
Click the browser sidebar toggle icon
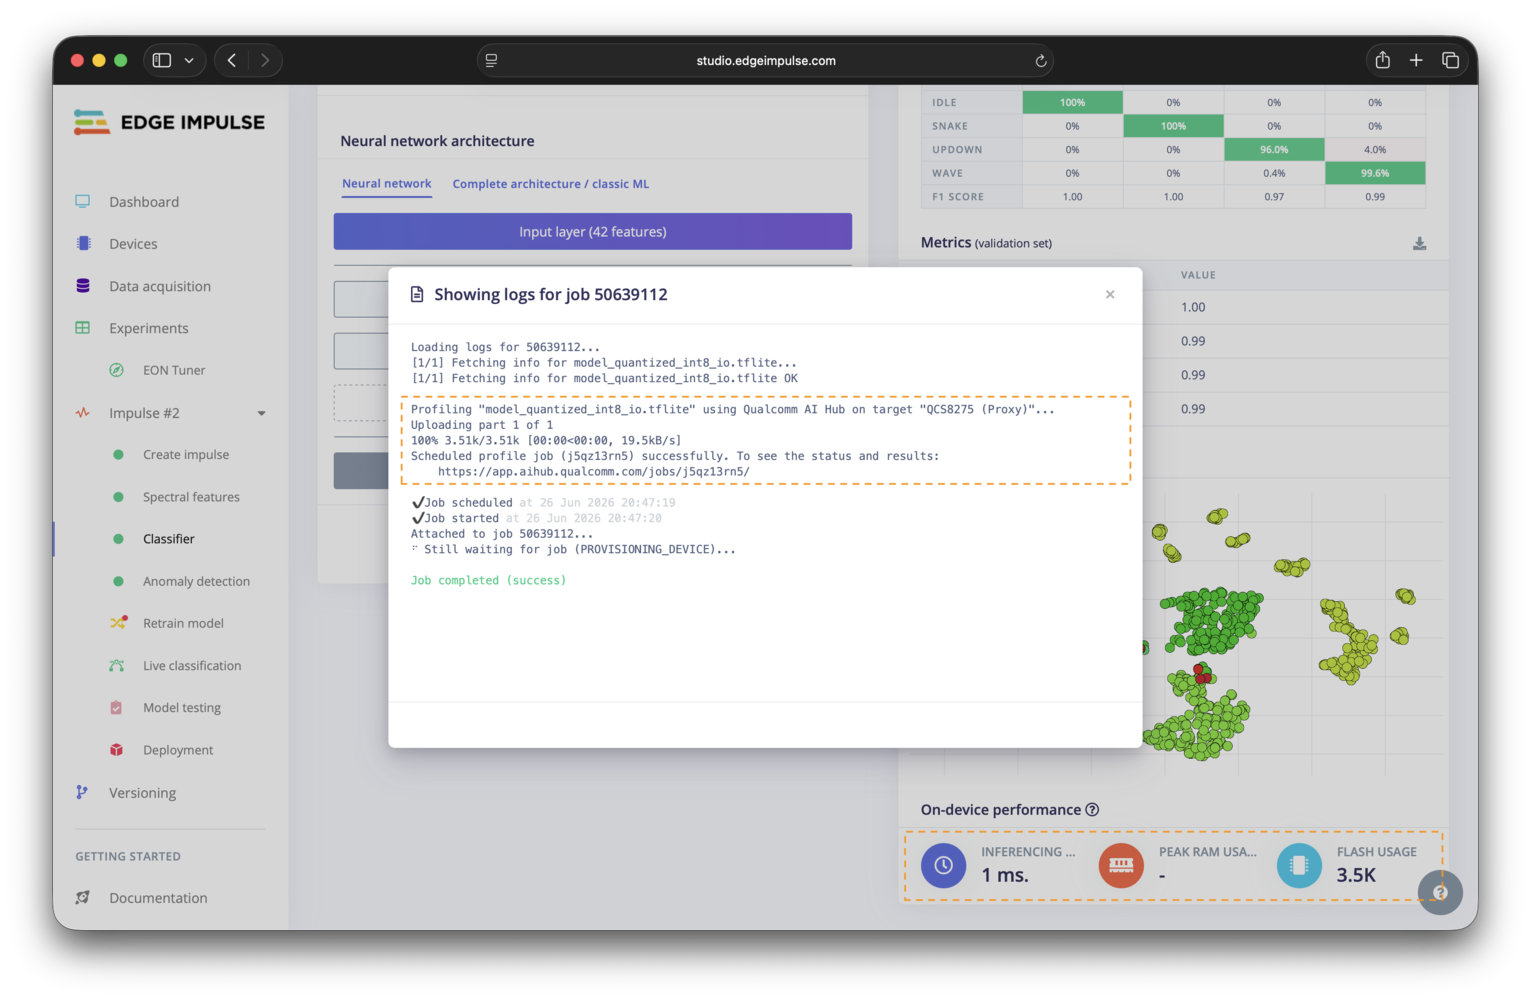coord(162,60)
